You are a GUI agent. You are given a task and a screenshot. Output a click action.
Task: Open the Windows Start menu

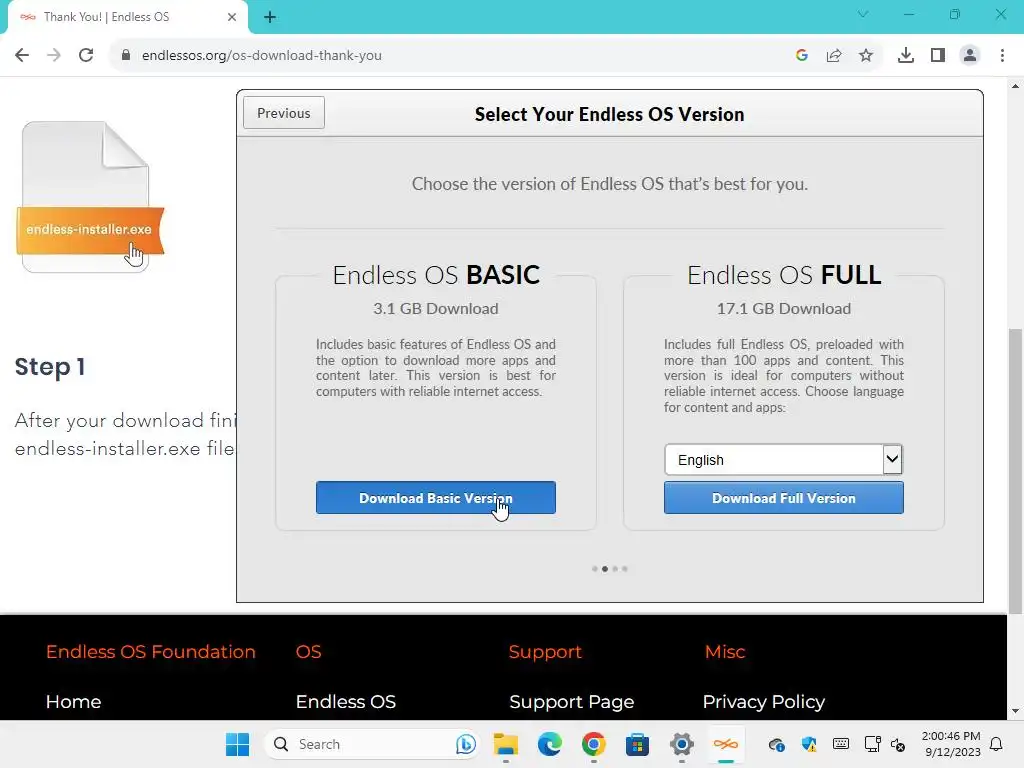coord(237,744)
